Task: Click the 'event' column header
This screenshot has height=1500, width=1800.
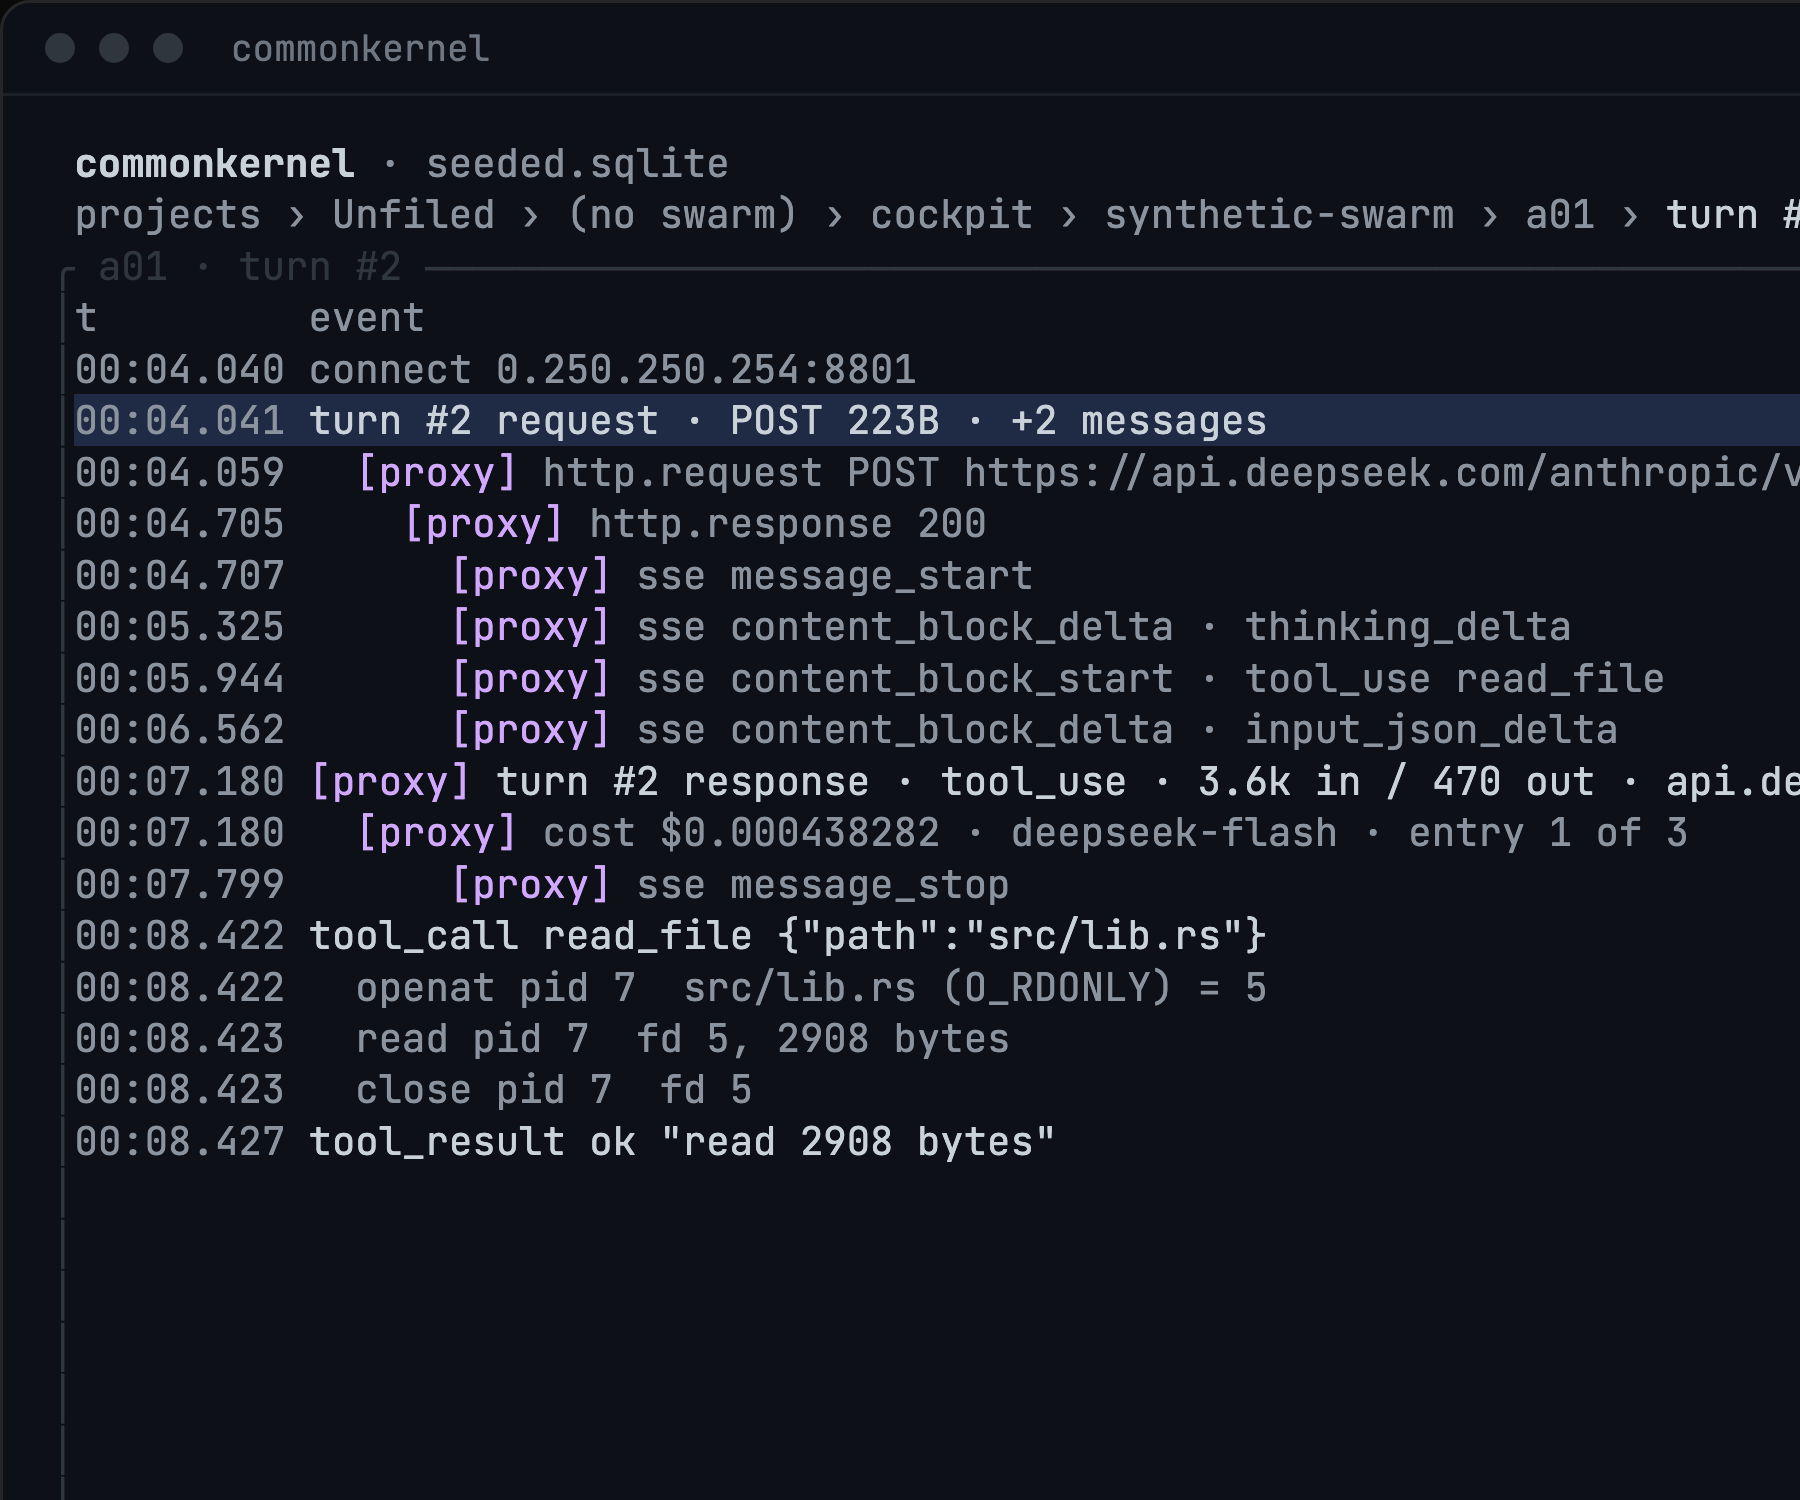Action: click(x=367, y=318)
